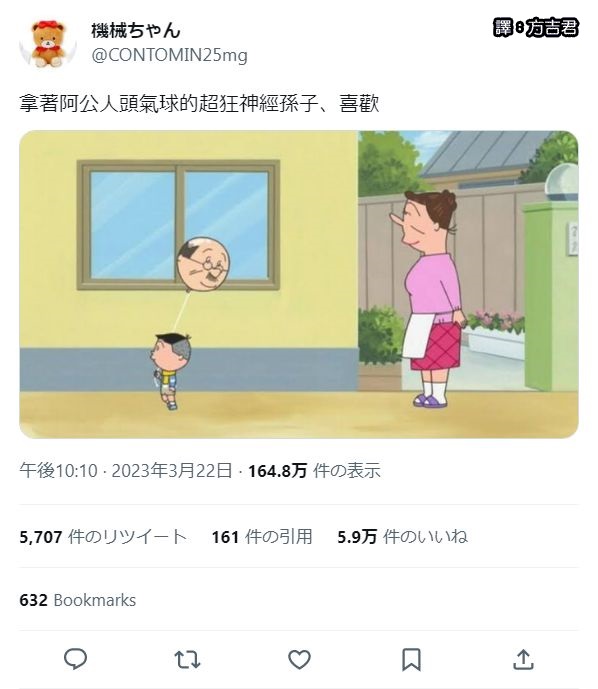View the 161 件の引用 quotes

click(262, 537)
